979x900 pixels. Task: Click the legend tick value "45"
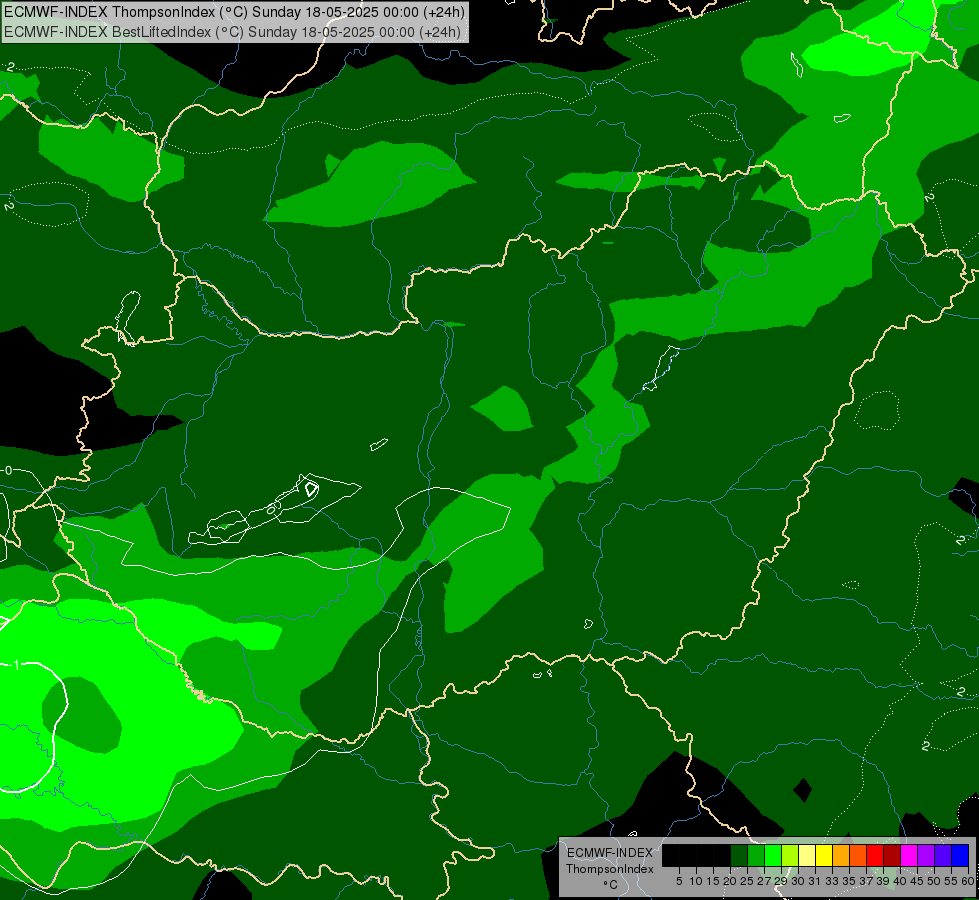pos(917,881)
